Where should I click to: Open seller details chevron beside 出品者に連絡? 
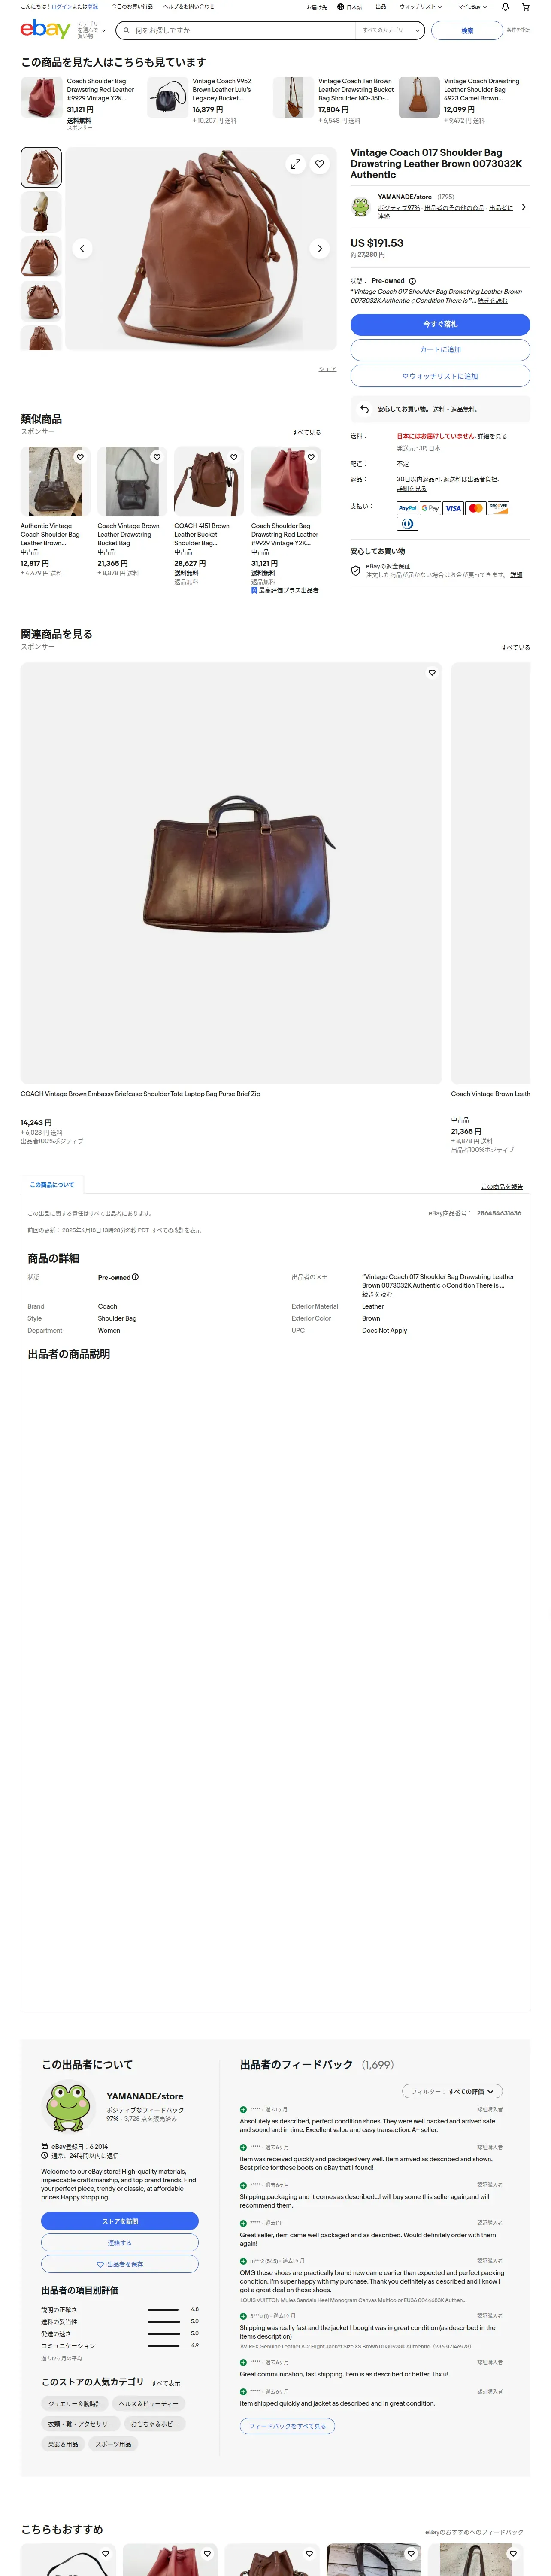click(x=523, y=207)
